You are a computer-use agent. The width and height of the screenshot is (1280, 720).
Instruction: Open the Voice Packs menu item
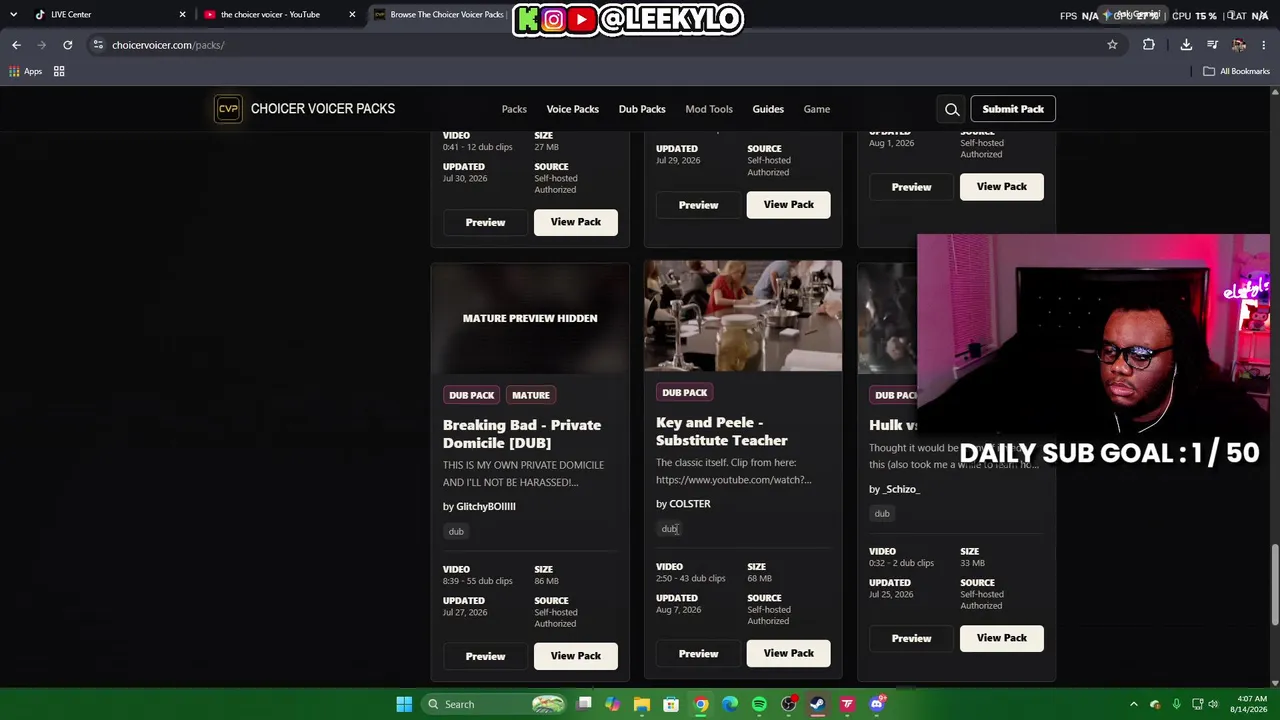tap(573, 109)
